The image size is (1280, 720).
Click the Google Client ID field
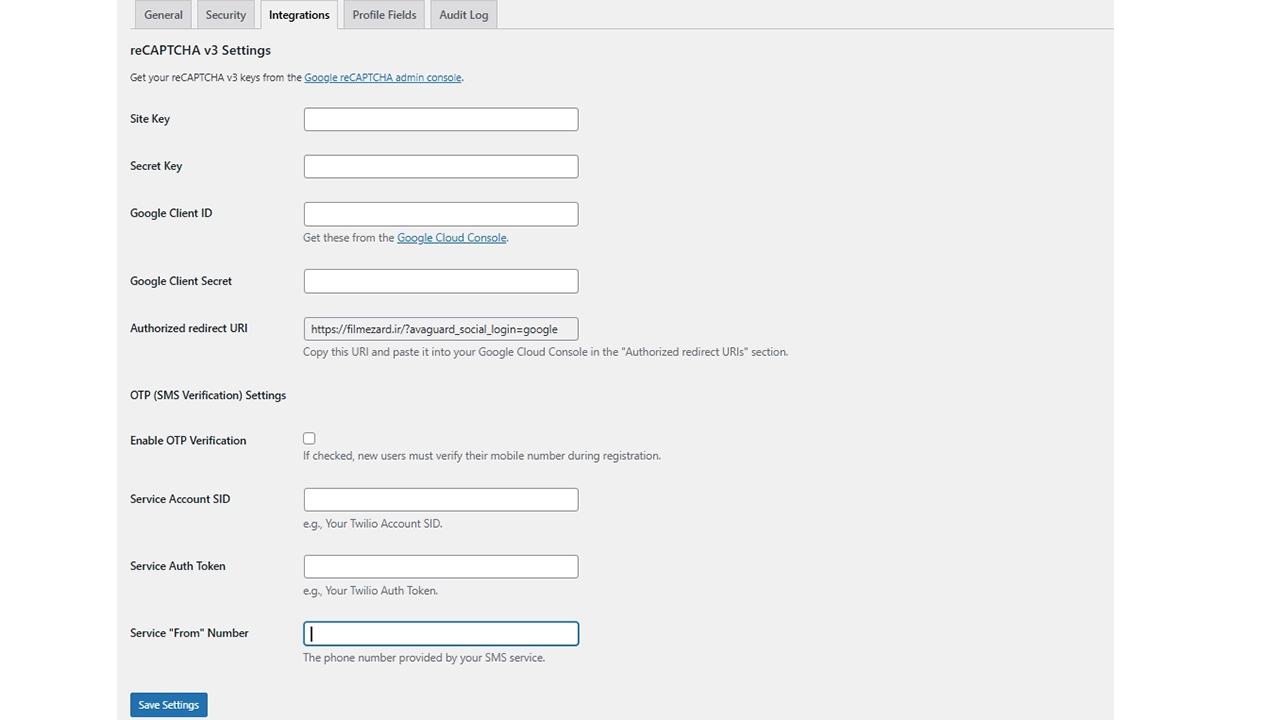point(441,214)
